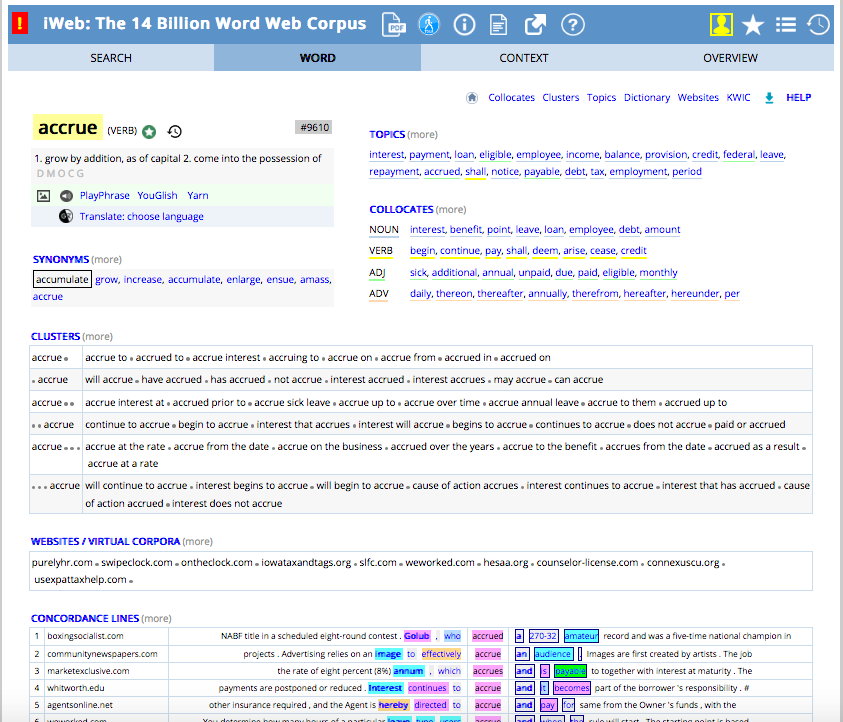Click the history clock icon beside accrue
The width and height of the screenshot is (843, 722).
click(x=174, y=131)
